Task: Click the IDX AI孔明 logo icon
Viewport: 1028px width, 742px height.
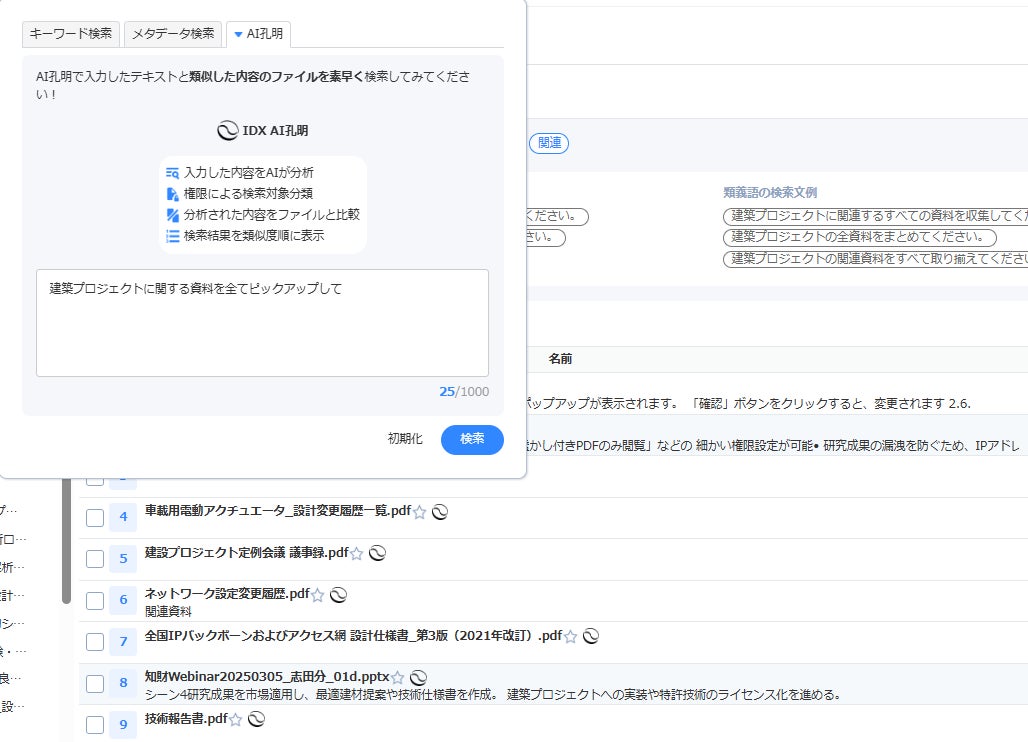Action: (227, 130)
